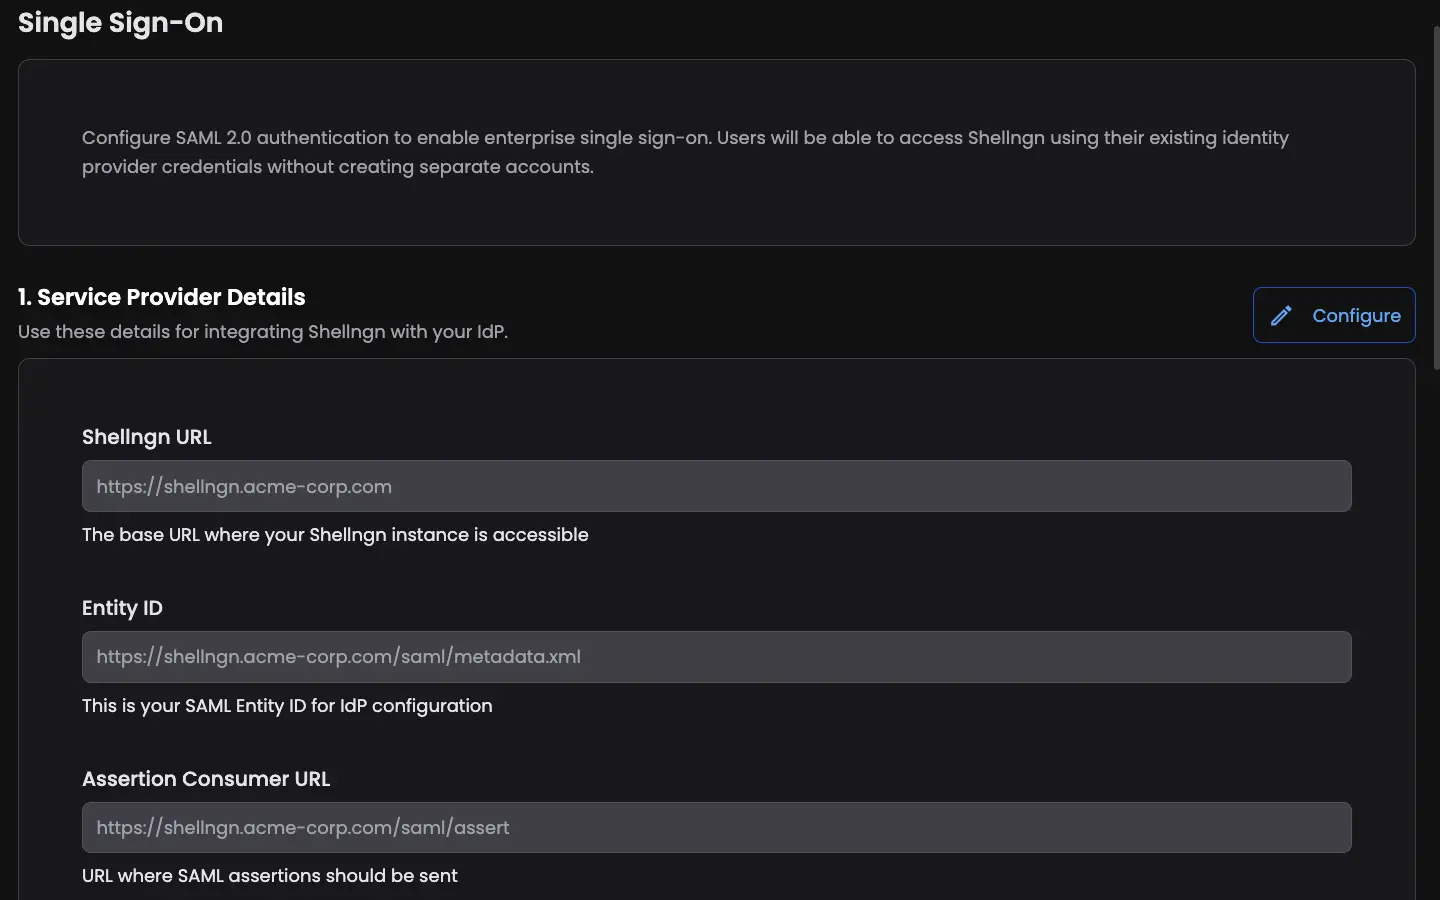Click the 'Entity ID' field label

[x=122, y=608]
